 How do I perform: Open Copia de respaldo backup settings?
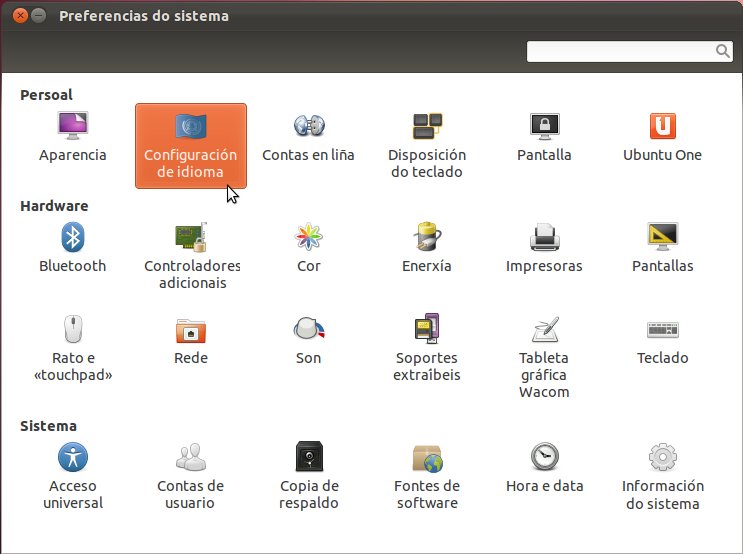click(x=309, y=476)
